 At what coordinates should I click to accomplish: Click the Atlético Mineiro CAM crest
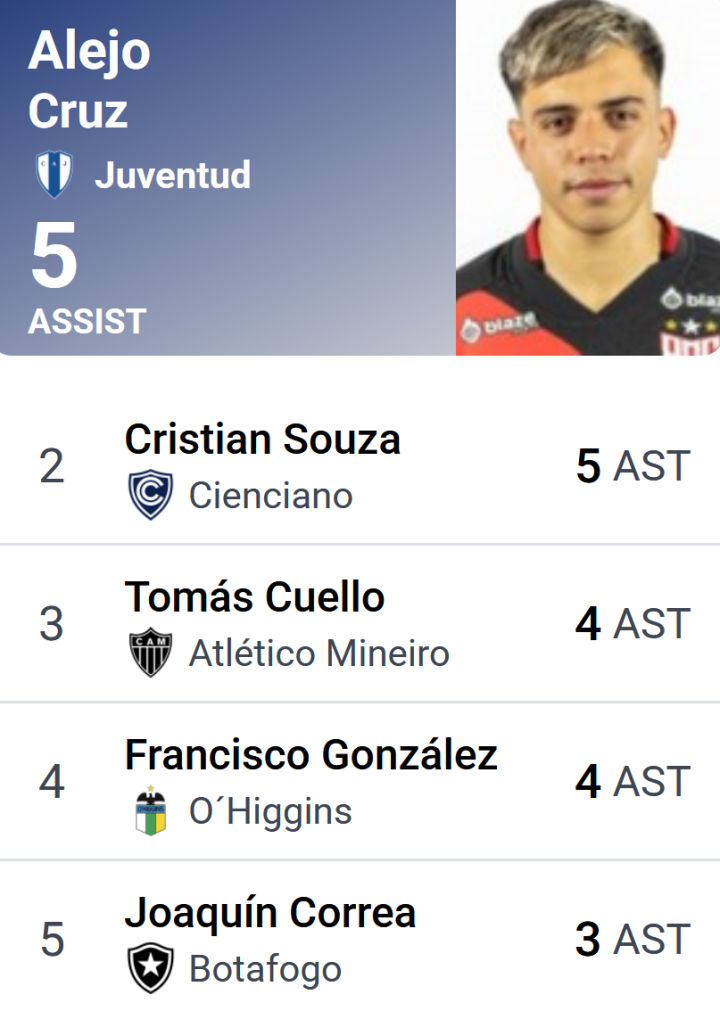click(x=150, y=652)
